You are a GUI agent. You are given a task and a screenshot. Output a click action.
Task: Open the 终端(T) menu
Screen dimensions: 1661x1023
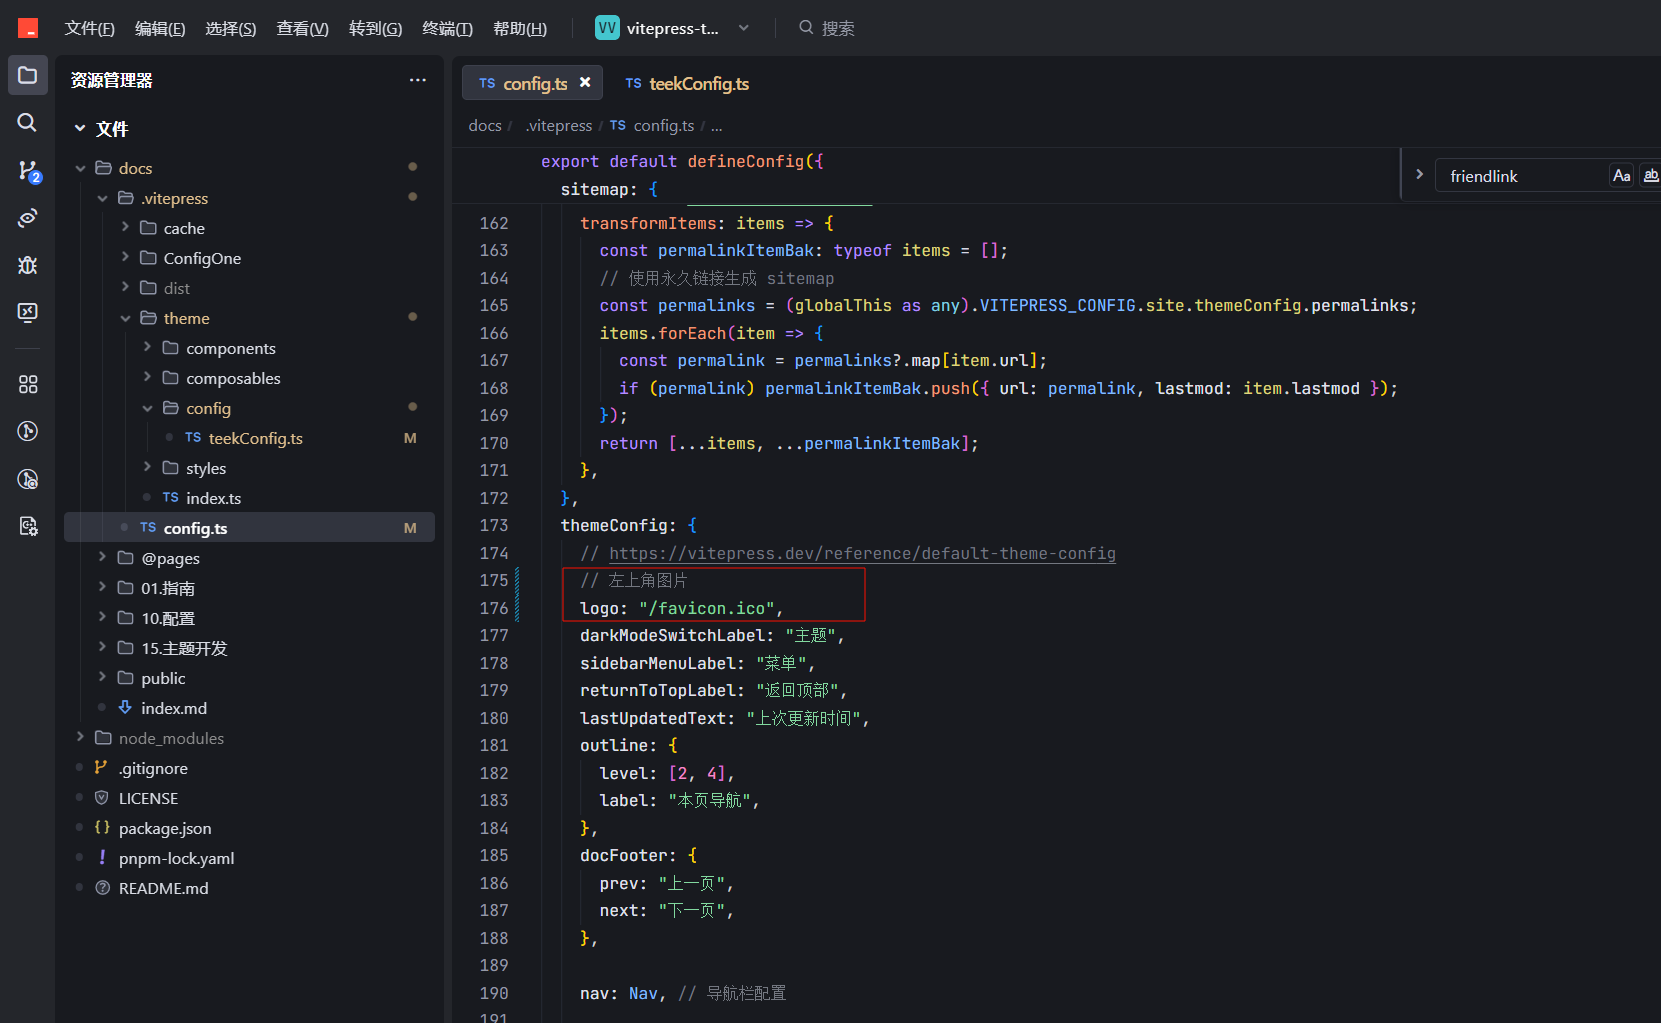[447, 28]
